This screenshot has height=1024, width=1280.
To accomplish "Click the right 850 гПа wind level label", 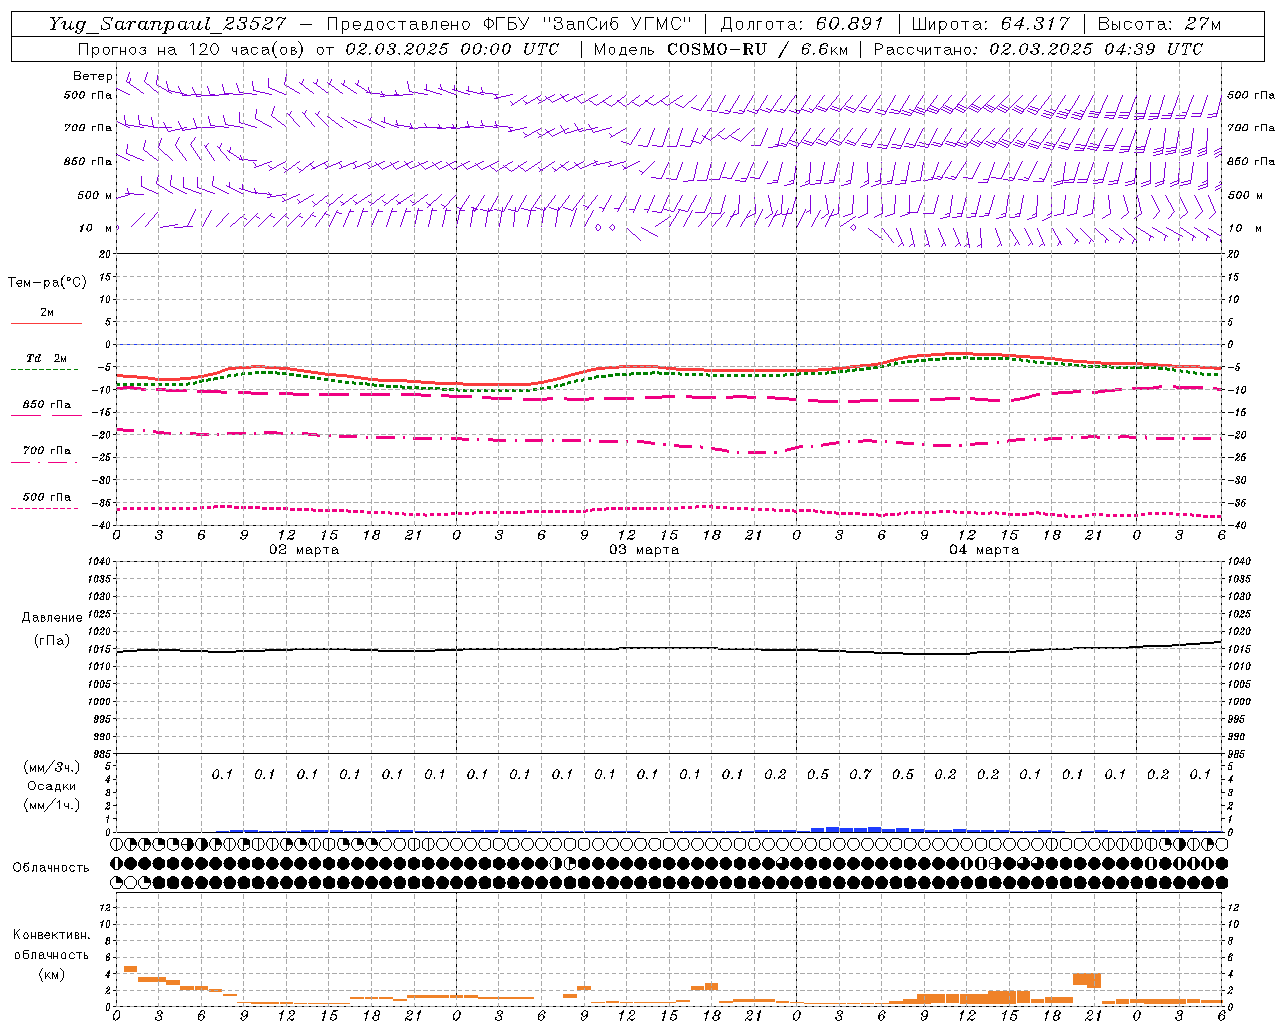I will point(1251,161).
